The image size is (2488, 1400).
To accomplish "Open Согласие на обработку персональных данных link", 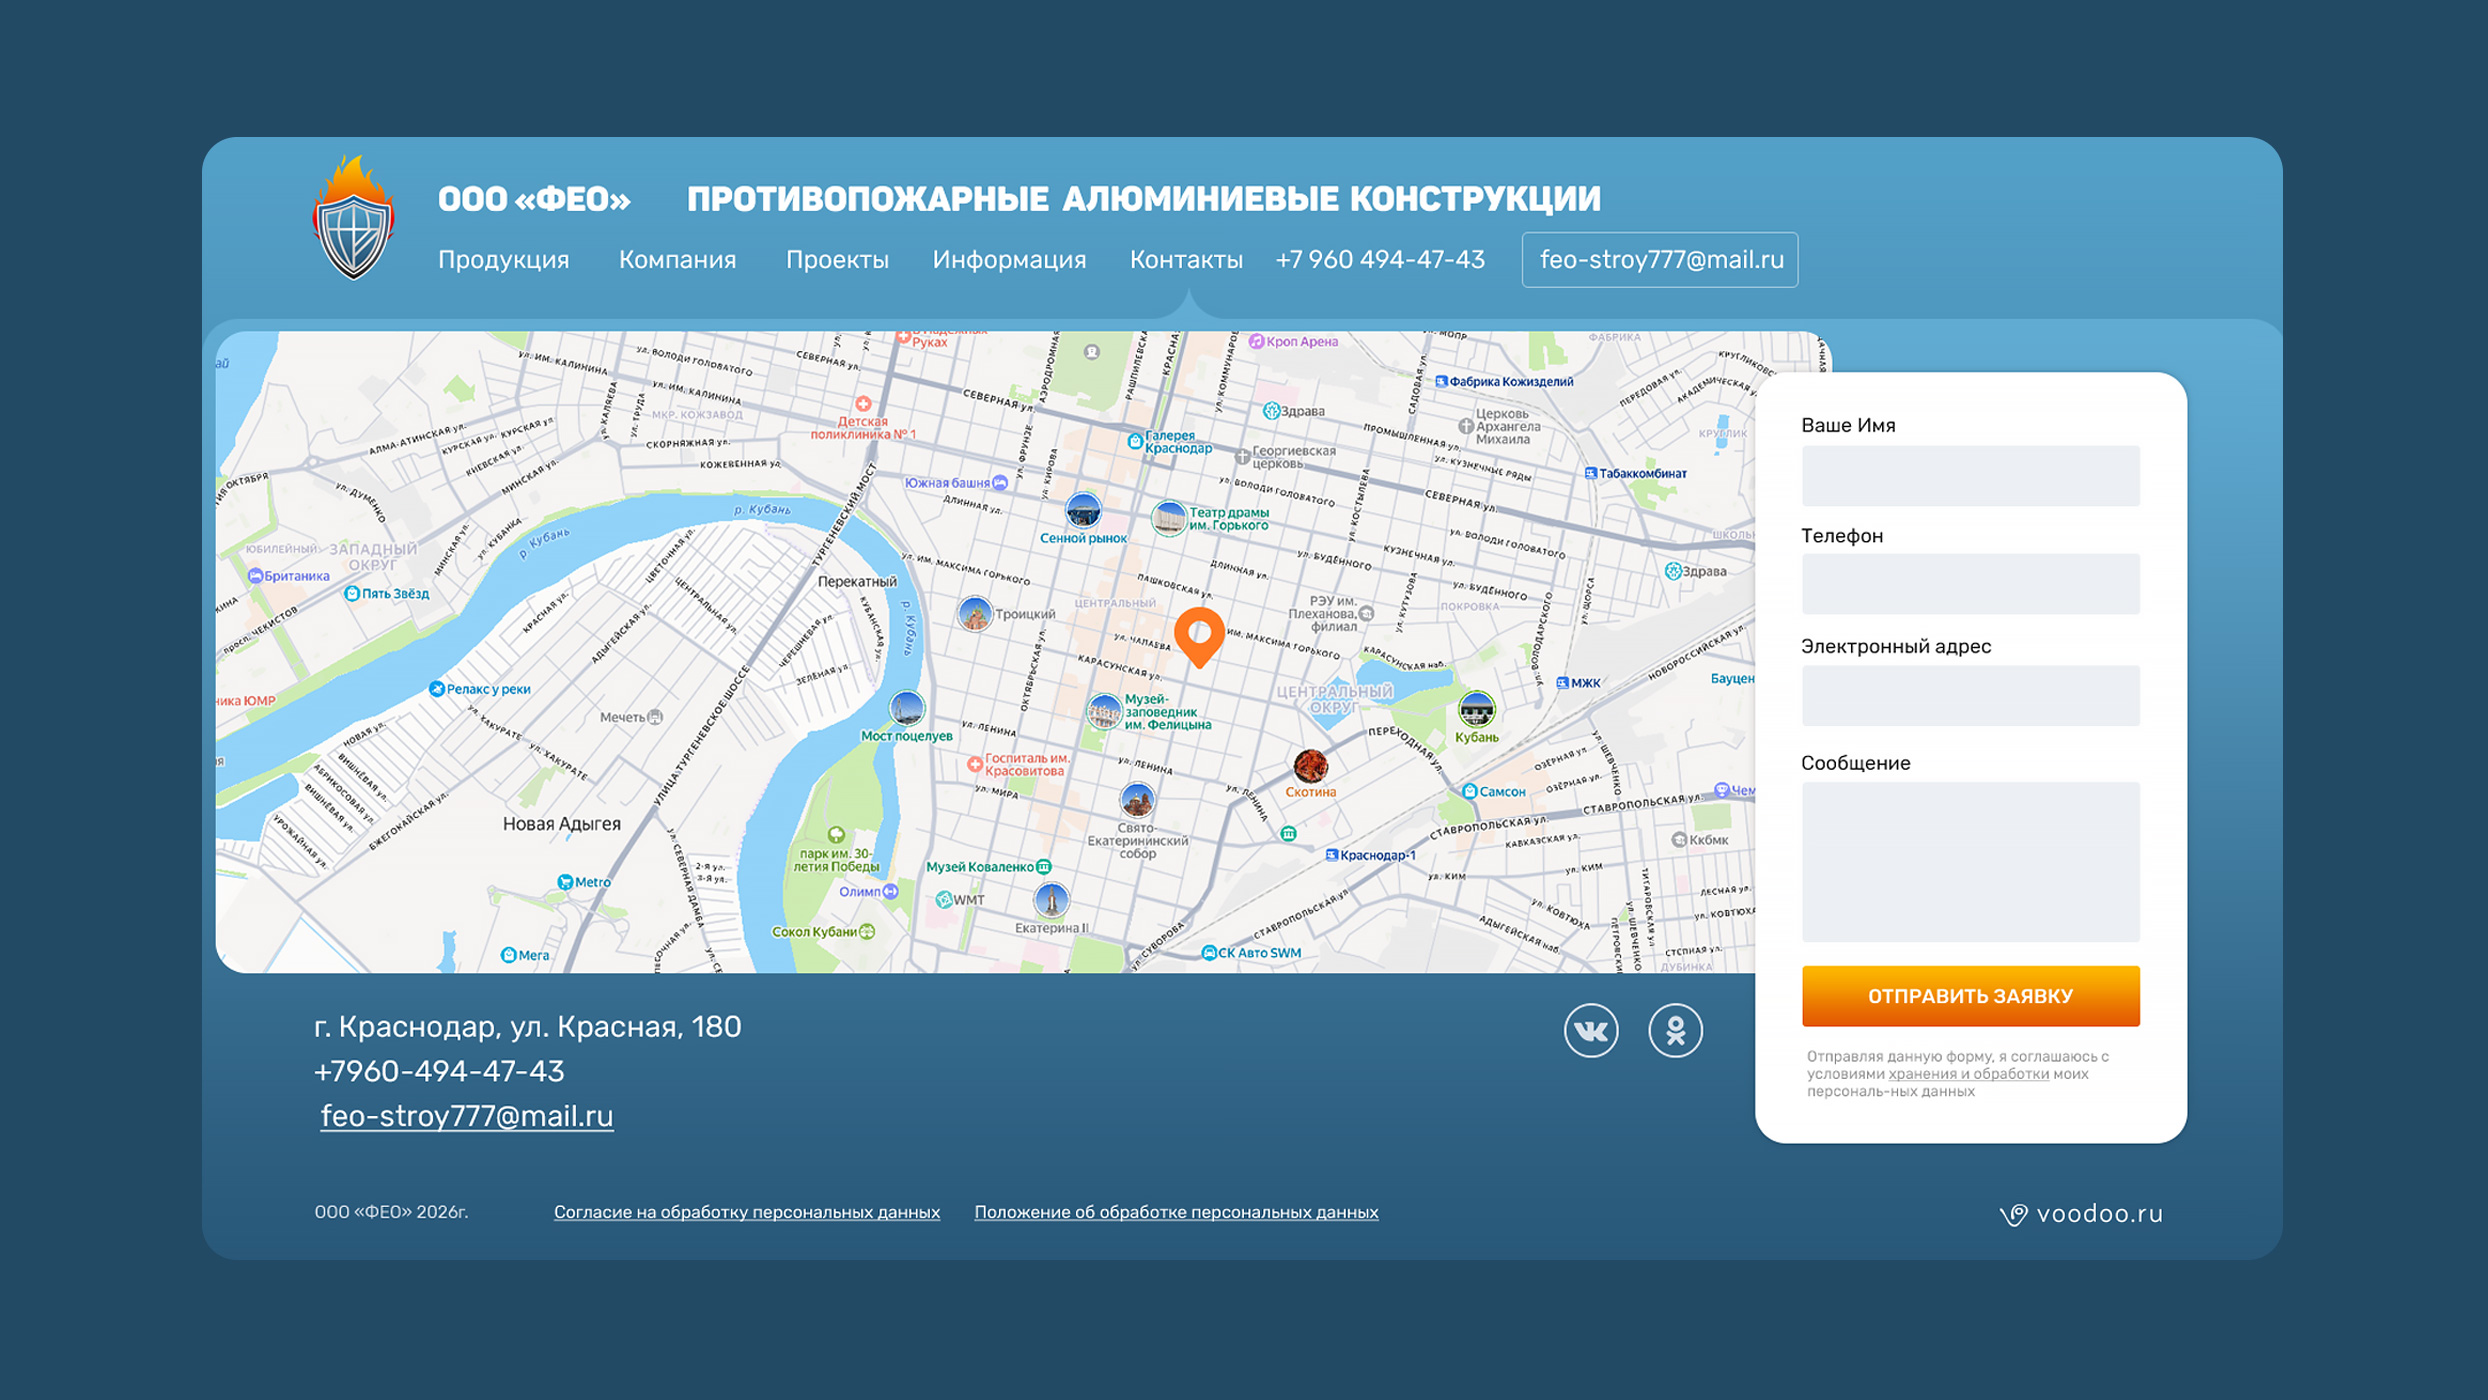I will pyautogui.click(x=746, y=1212).
